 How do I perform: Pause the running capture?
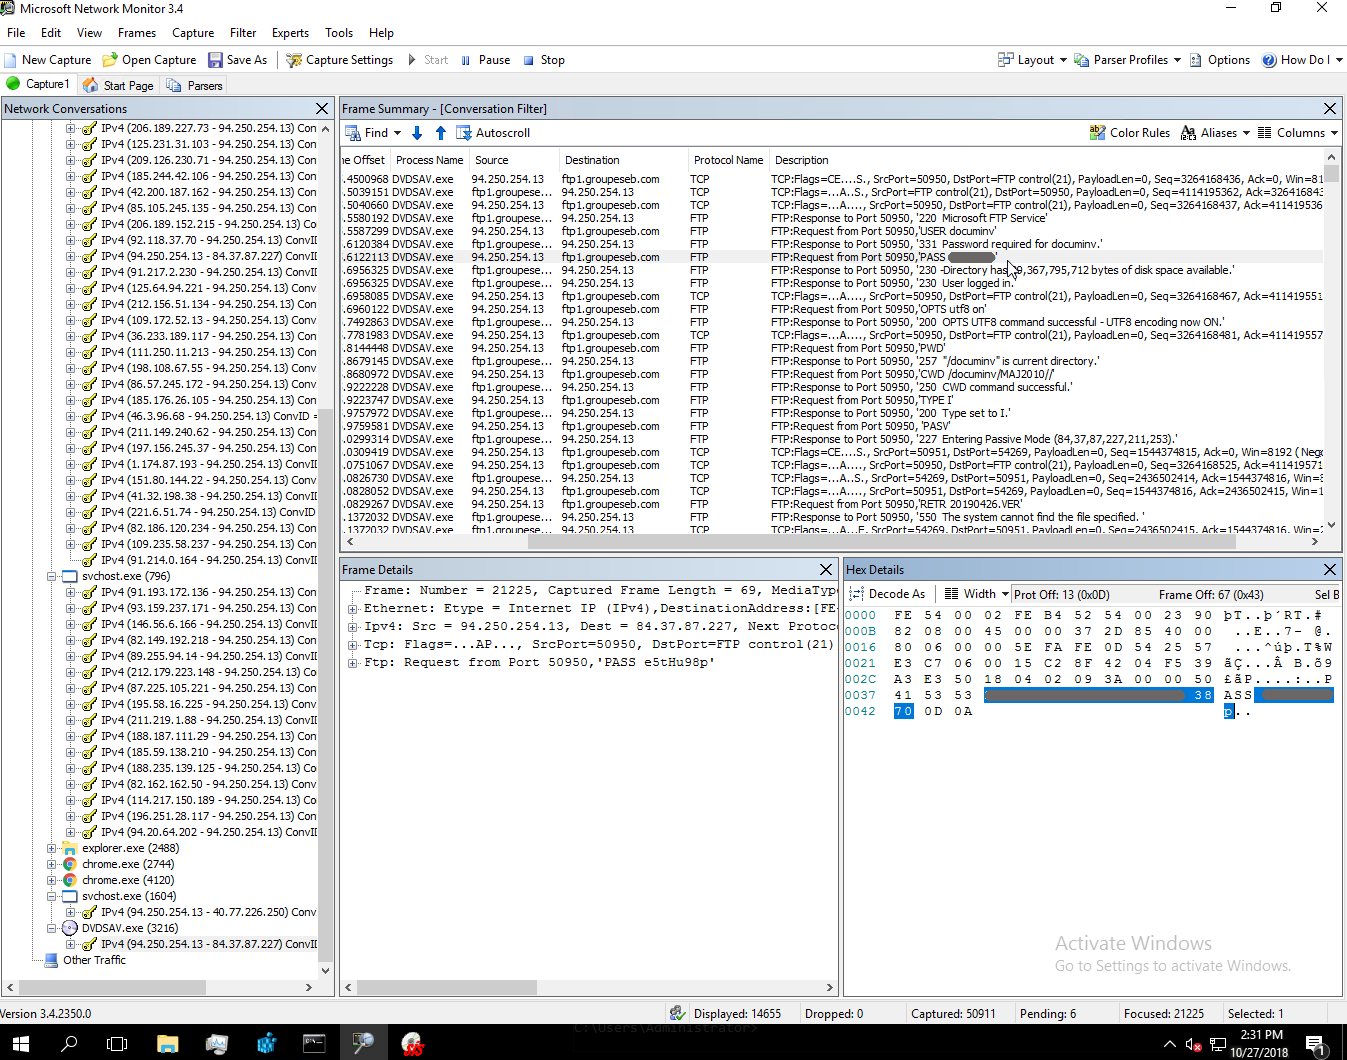[x=485, y=60]
